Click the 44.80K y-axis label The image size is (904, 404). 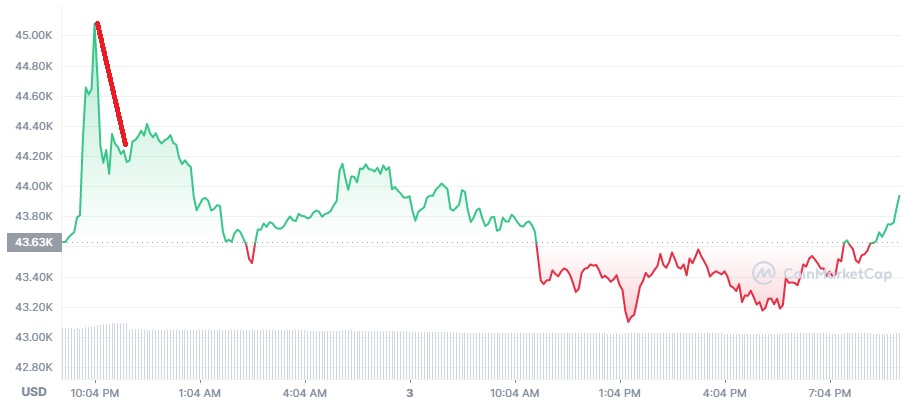33,66
